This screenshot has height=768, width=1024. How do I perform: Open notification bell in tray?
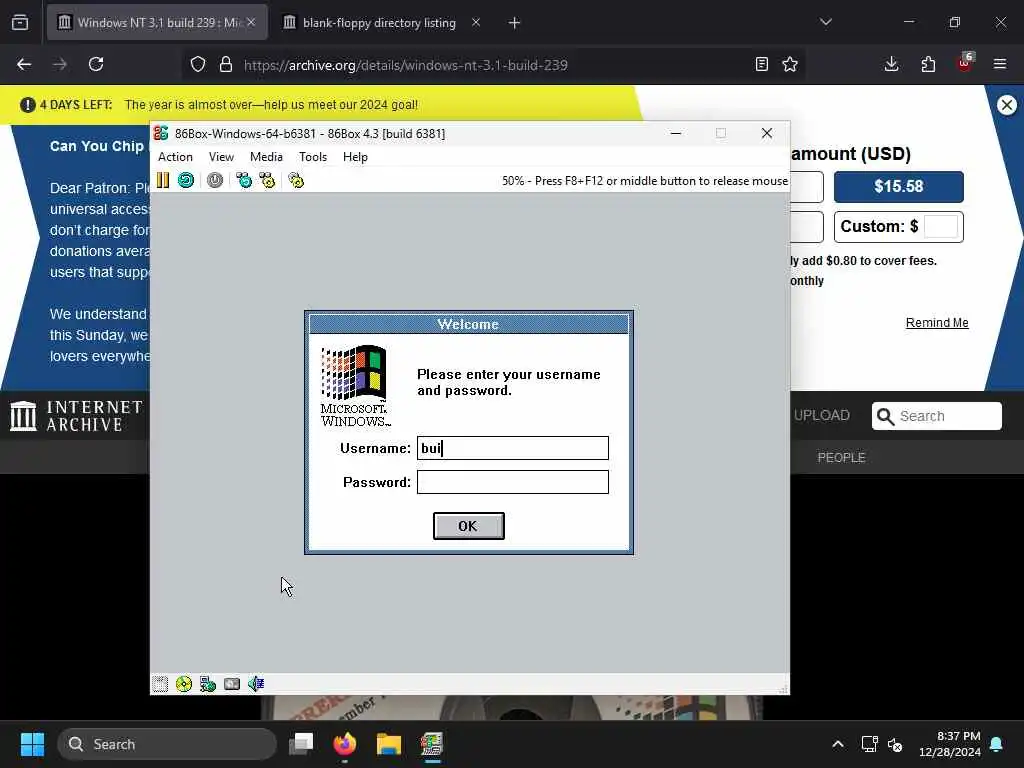pos(997,744)
